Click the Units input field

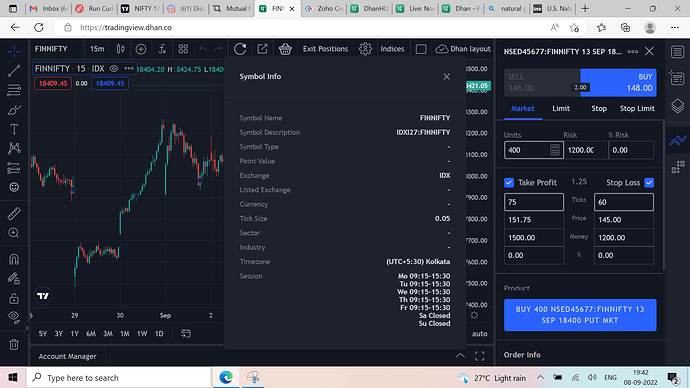pyautogui.click(x=527, y=150)
